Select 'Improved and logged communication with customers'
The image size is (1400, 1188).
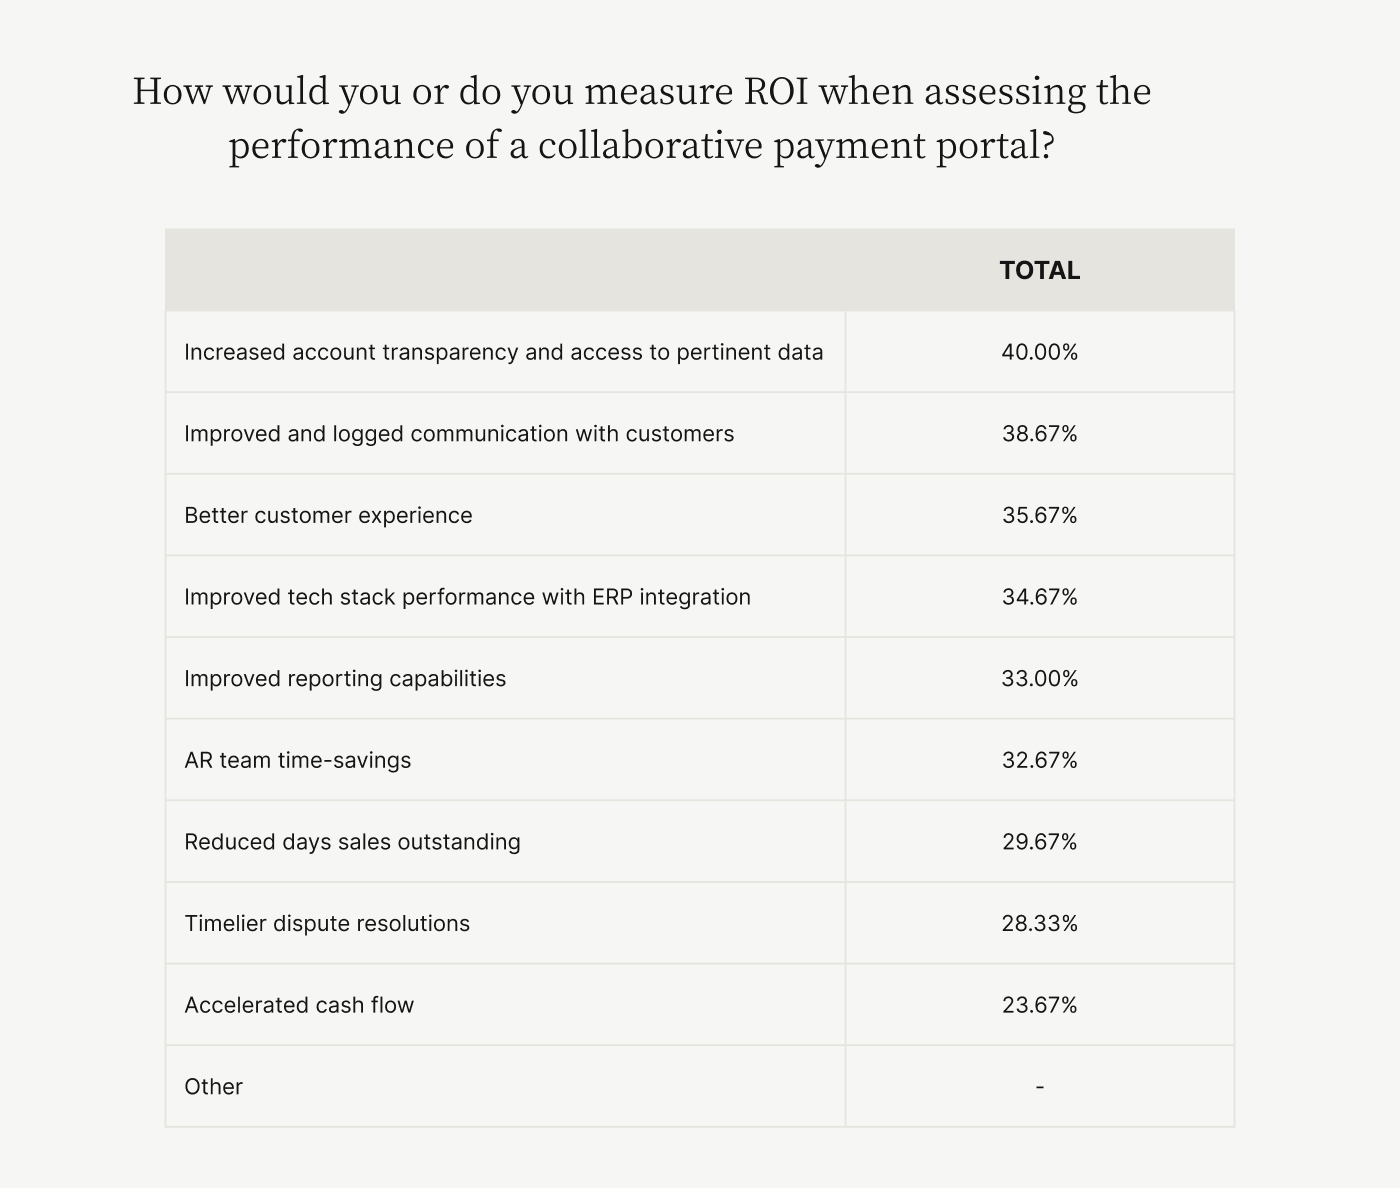[459, 434]
